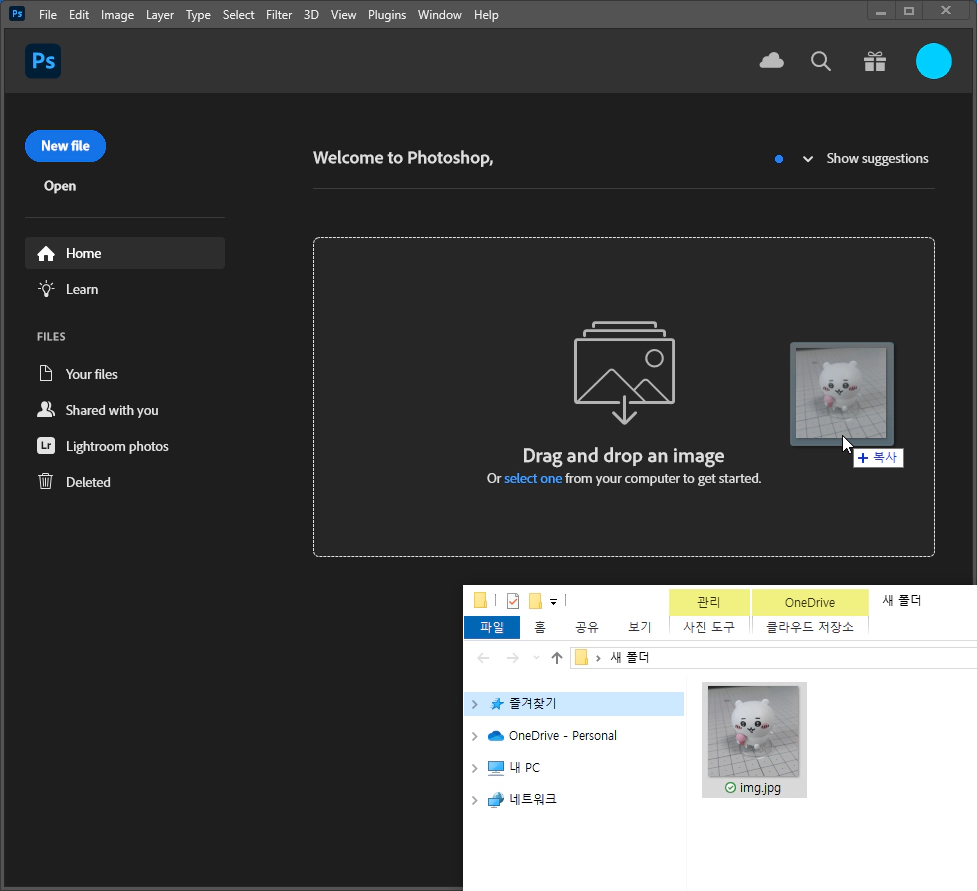Open the Type menu
This screenshot has width=977, height=891.
pyautogui.click(x=198, y=15)
